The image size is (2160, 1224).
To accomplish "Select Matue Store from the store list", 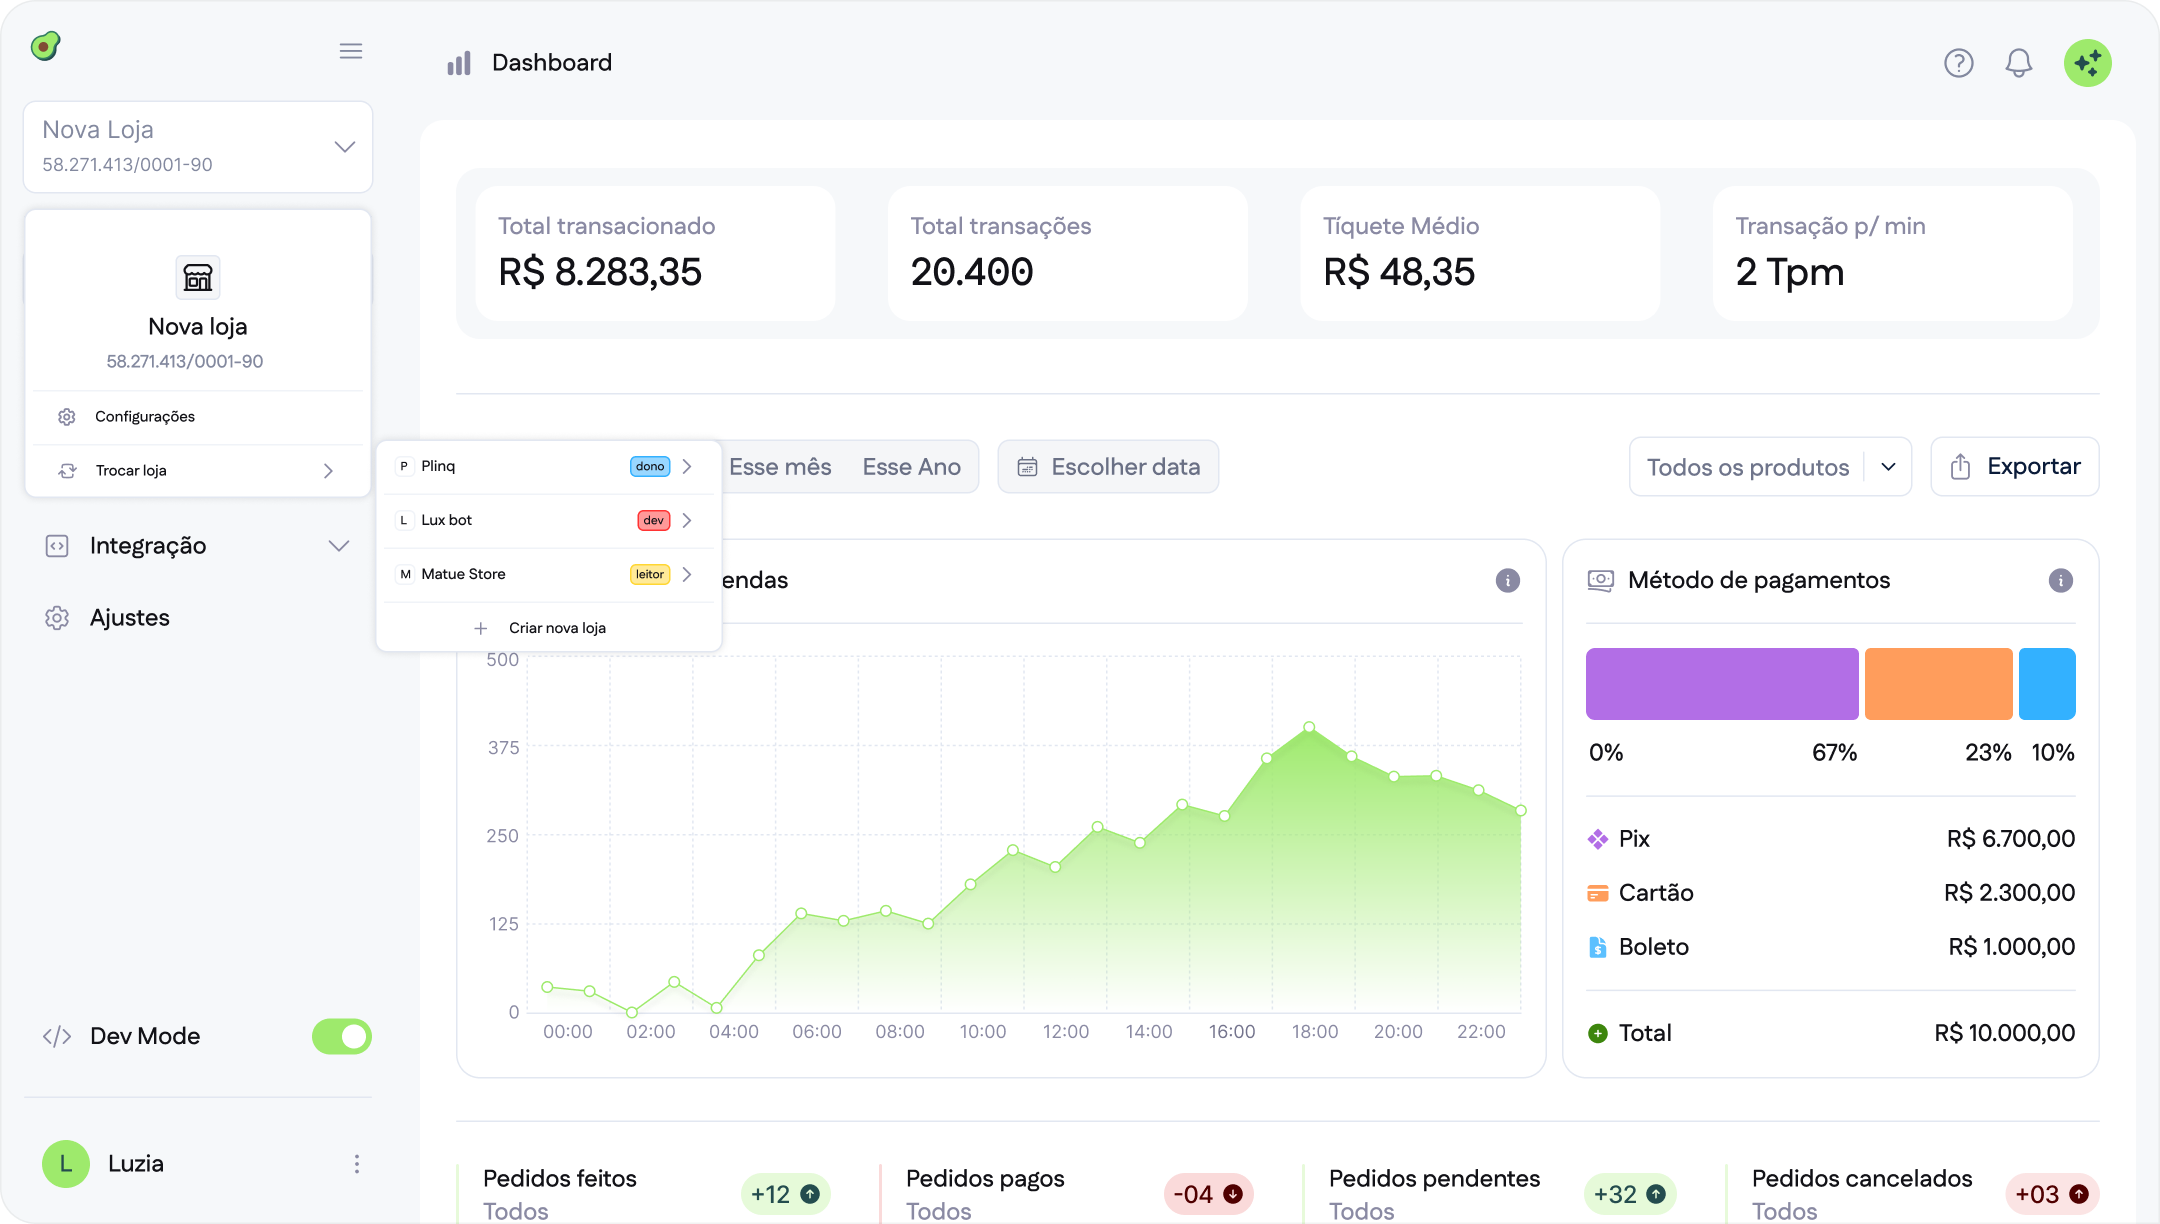I will (463, 573).
